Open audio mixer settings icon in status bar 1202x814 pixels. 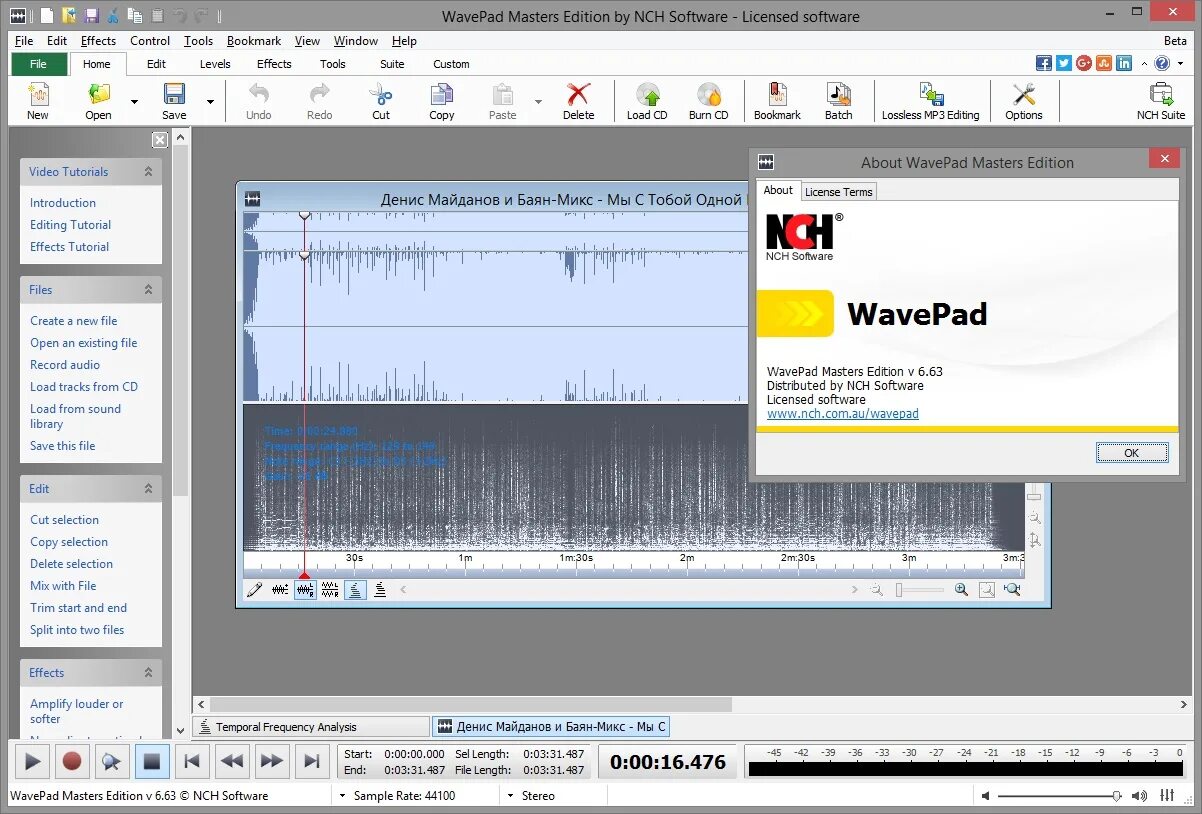(1166, 796)
